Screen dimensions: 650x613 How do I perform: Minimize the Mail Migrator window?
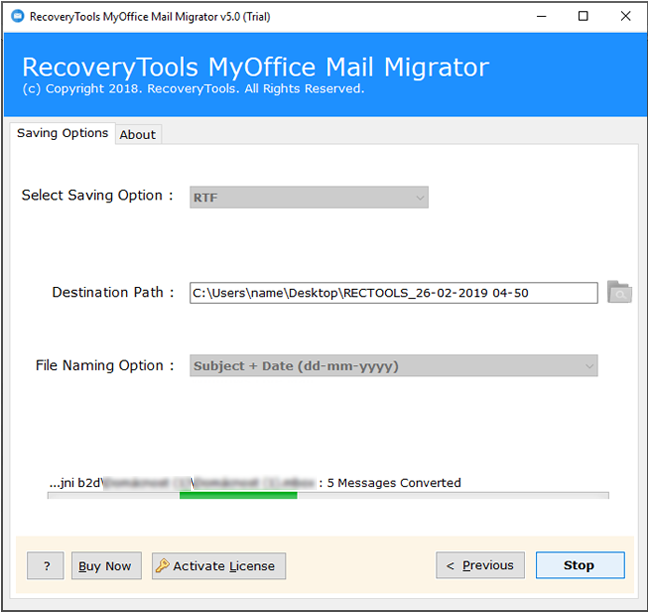(x=541, y=17)
